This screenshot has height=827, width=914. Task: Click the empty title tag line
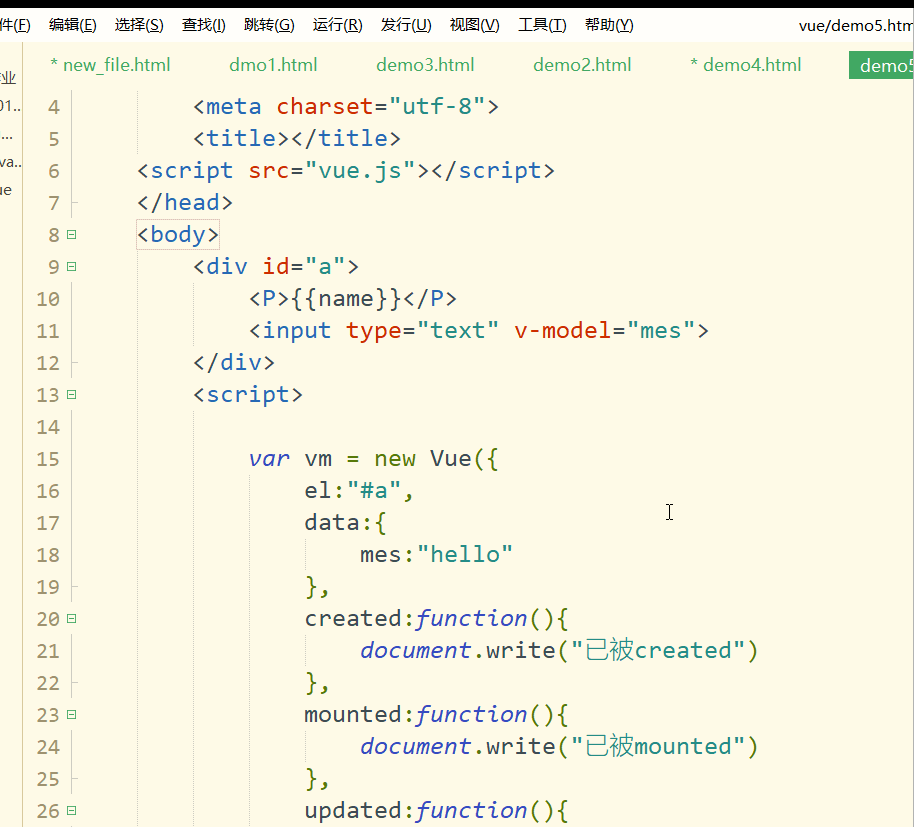(x=297, y=139)
